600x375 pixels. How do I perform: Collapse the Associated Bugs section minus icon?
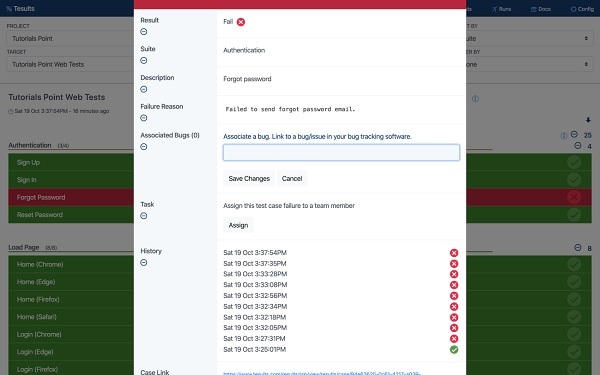143,147
